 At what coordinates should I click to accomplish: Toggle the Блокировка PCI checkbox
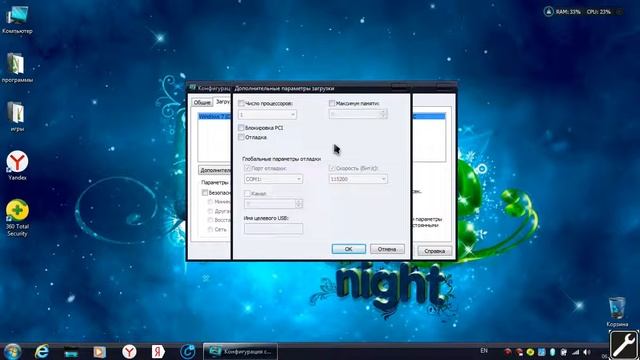[x=241, y=128]
